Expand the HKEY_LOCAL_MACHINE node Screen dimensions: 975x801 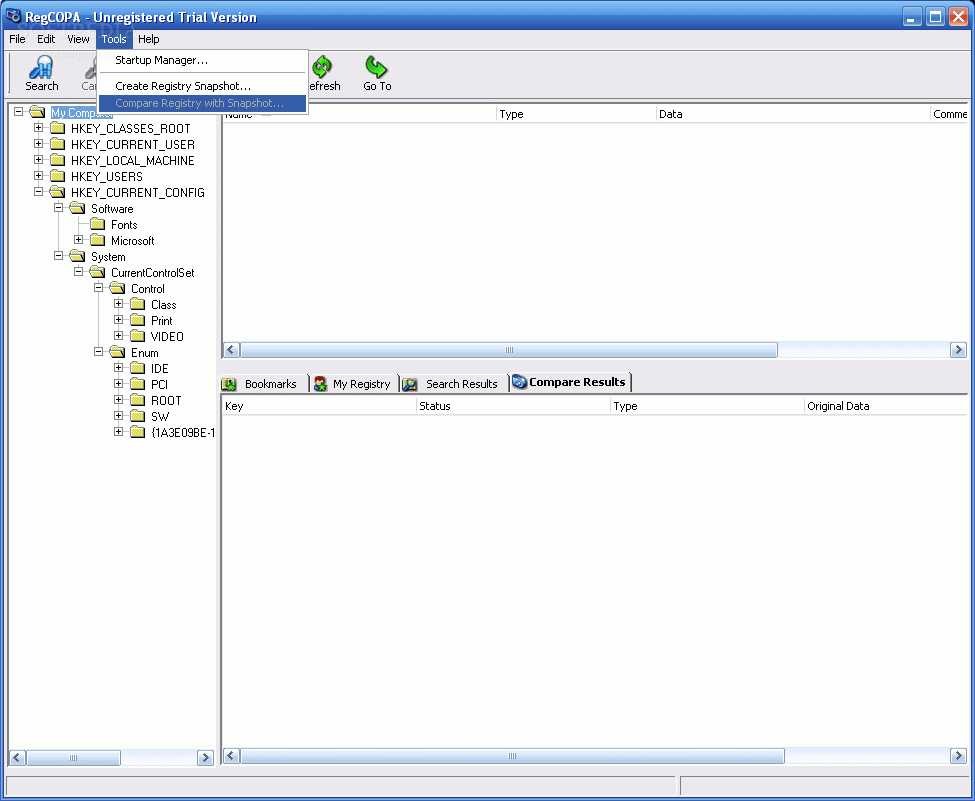pyautogui.click(x=39, y=160)
